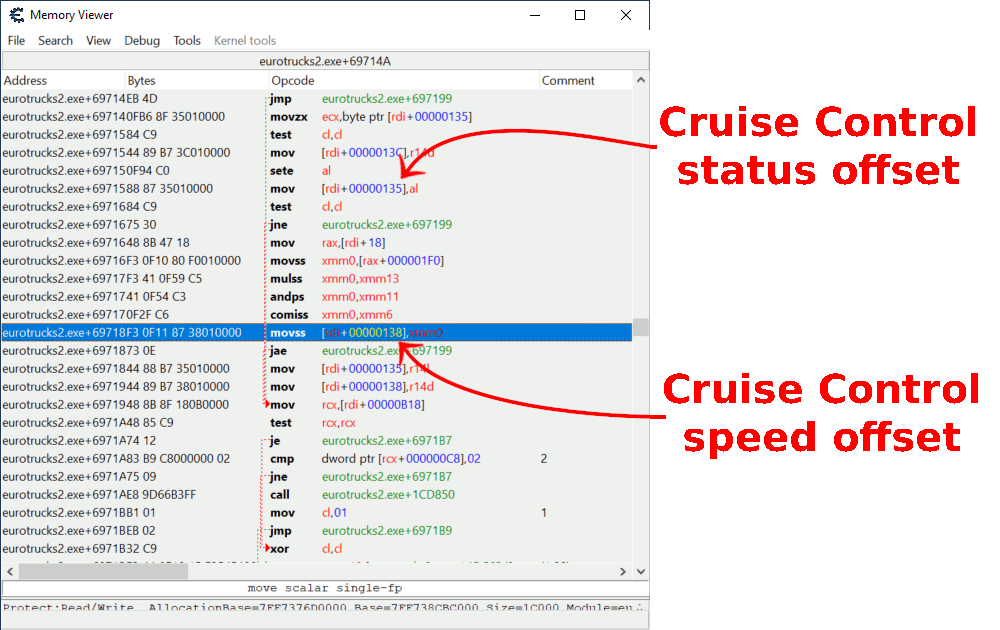Click the 'move scalar single-fp' description bar
1000x630 pixels.
pyautogui.click(x=325, y=588)
